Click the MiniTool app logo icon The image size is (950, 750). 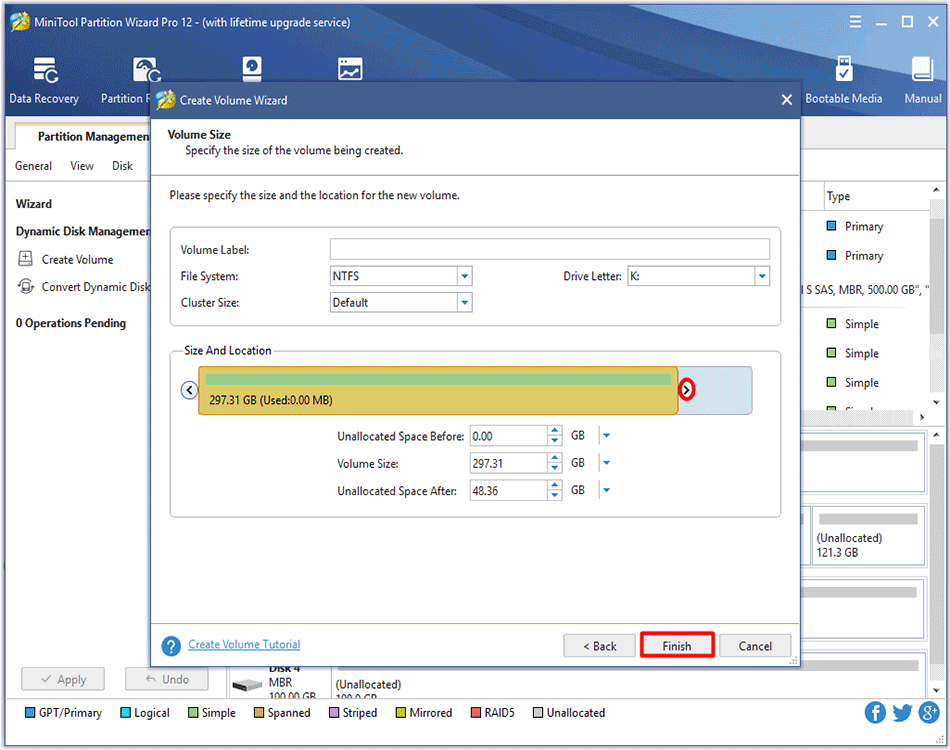[19, 22]
